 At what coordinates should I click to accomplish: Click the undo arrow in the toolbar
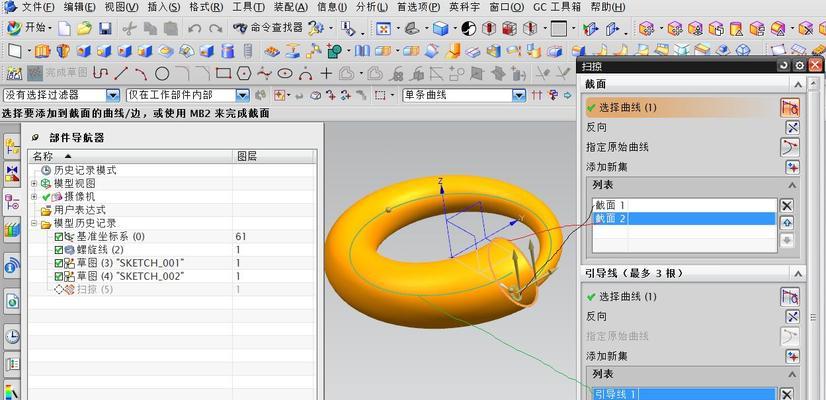point(194,28)
